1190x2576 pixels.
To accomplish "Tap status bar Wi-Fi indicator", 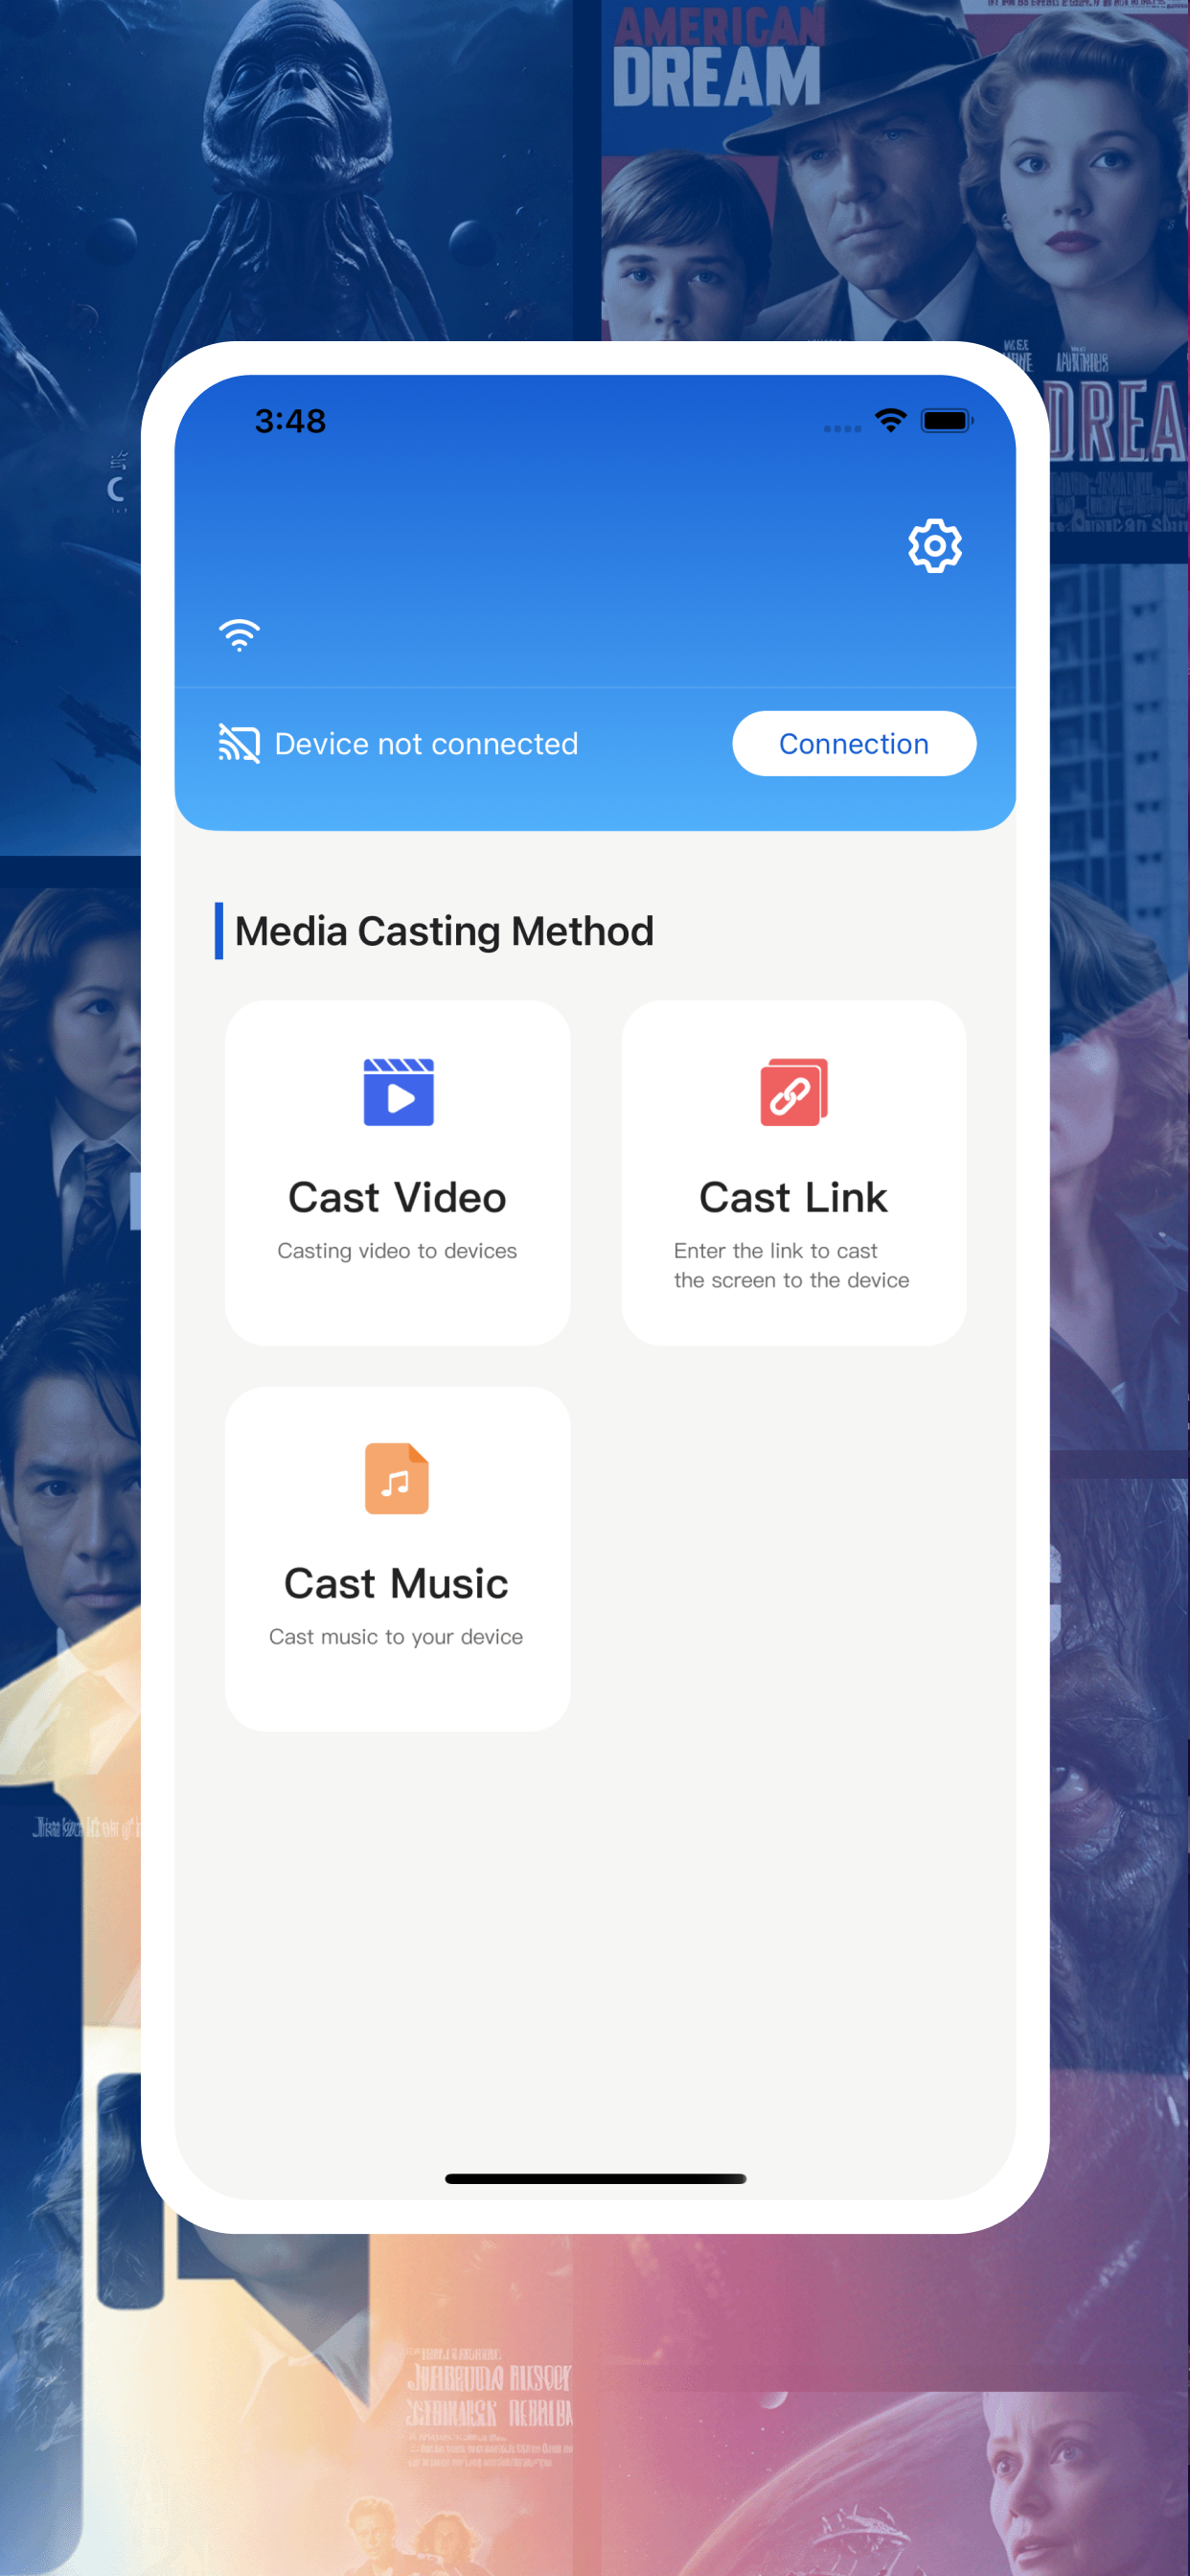I will point(890,420).
